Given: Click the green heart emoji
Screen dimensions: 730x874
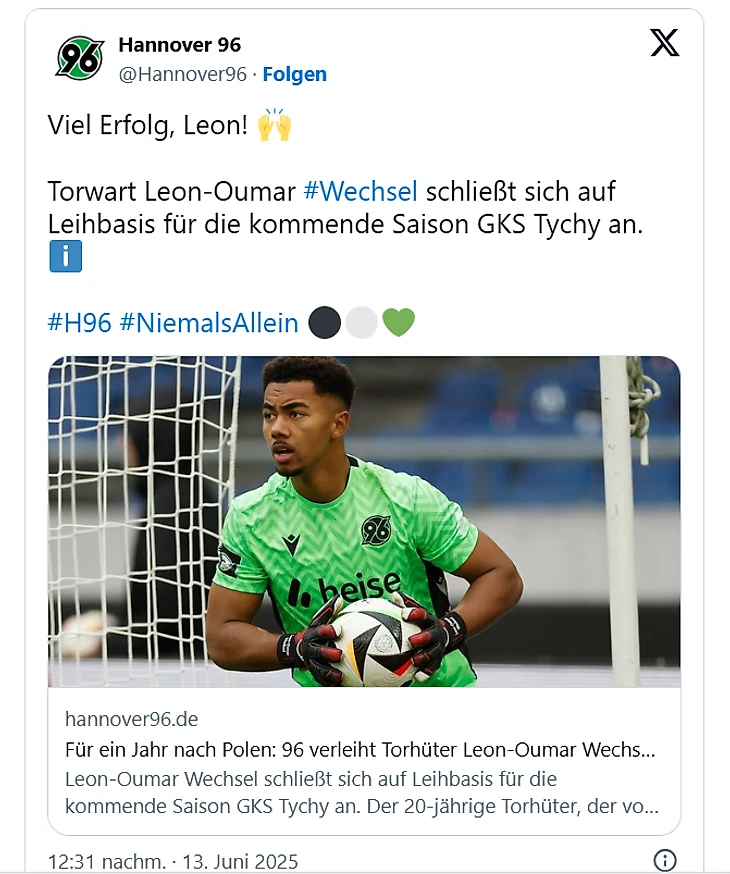Looking at the screenshot, I should point(398,323).
